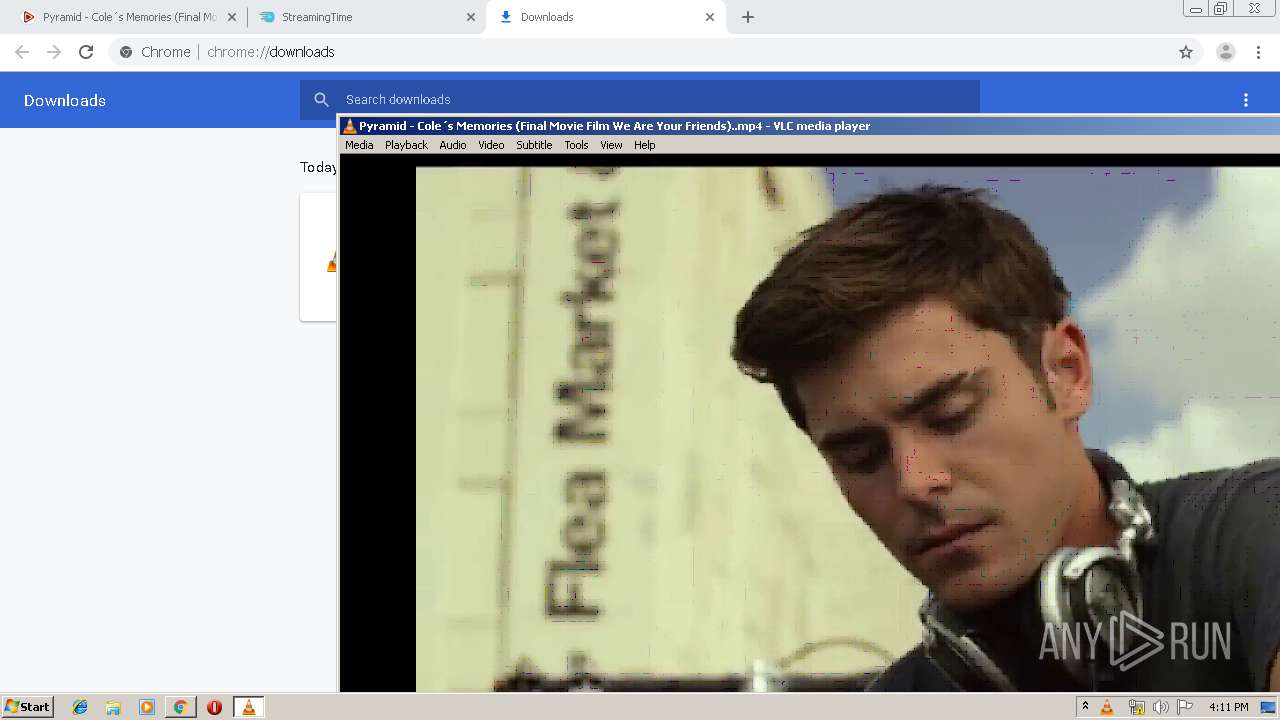
Task: Click the Chrome site info icon
Action: point(126,52)
